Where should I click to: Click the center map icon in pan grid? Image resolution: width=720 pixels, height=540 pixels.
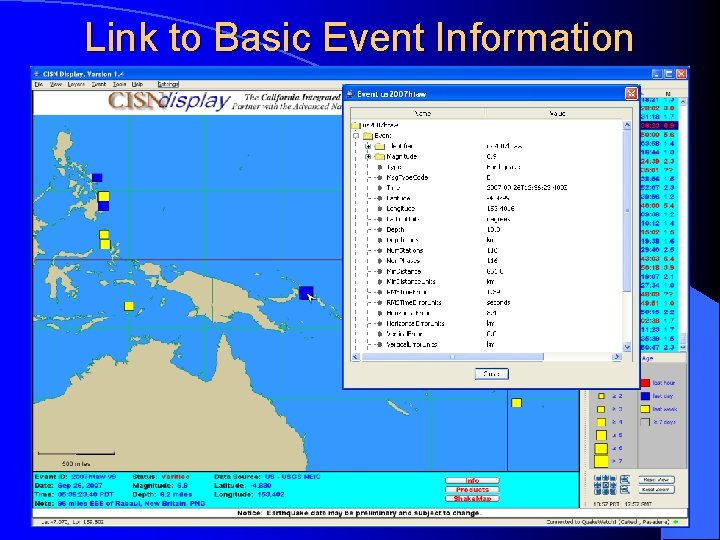pyautogui.click(x=606, y=485)
